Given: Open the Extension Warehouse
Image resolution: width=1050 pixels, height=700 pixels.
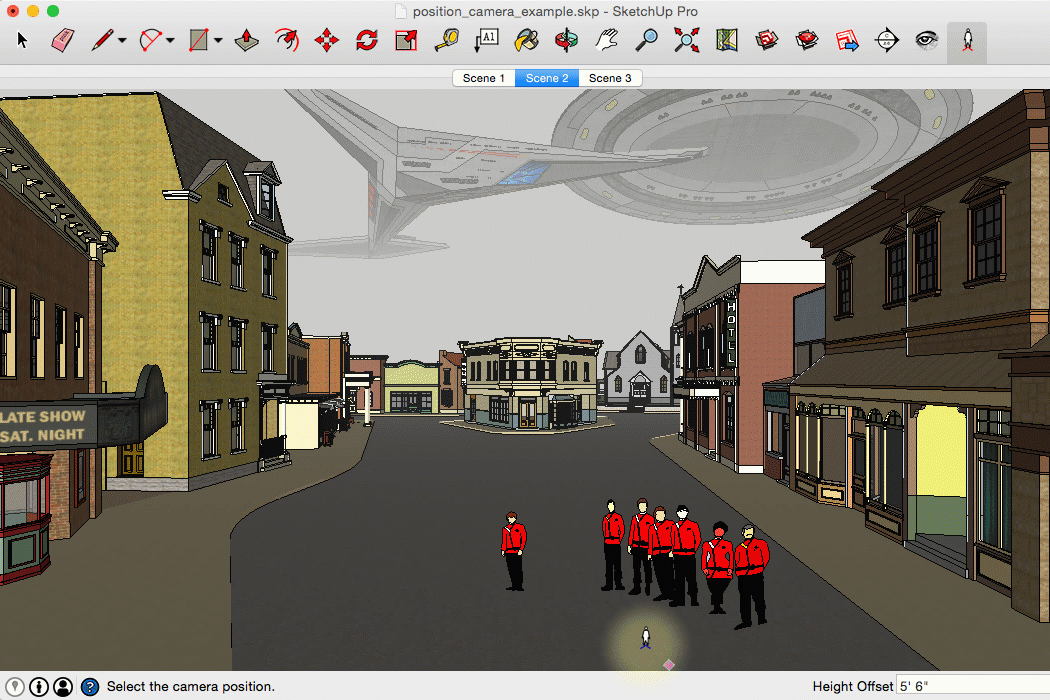Looking at the screenshot, I should pyautogui.click(x=806, y=40).
